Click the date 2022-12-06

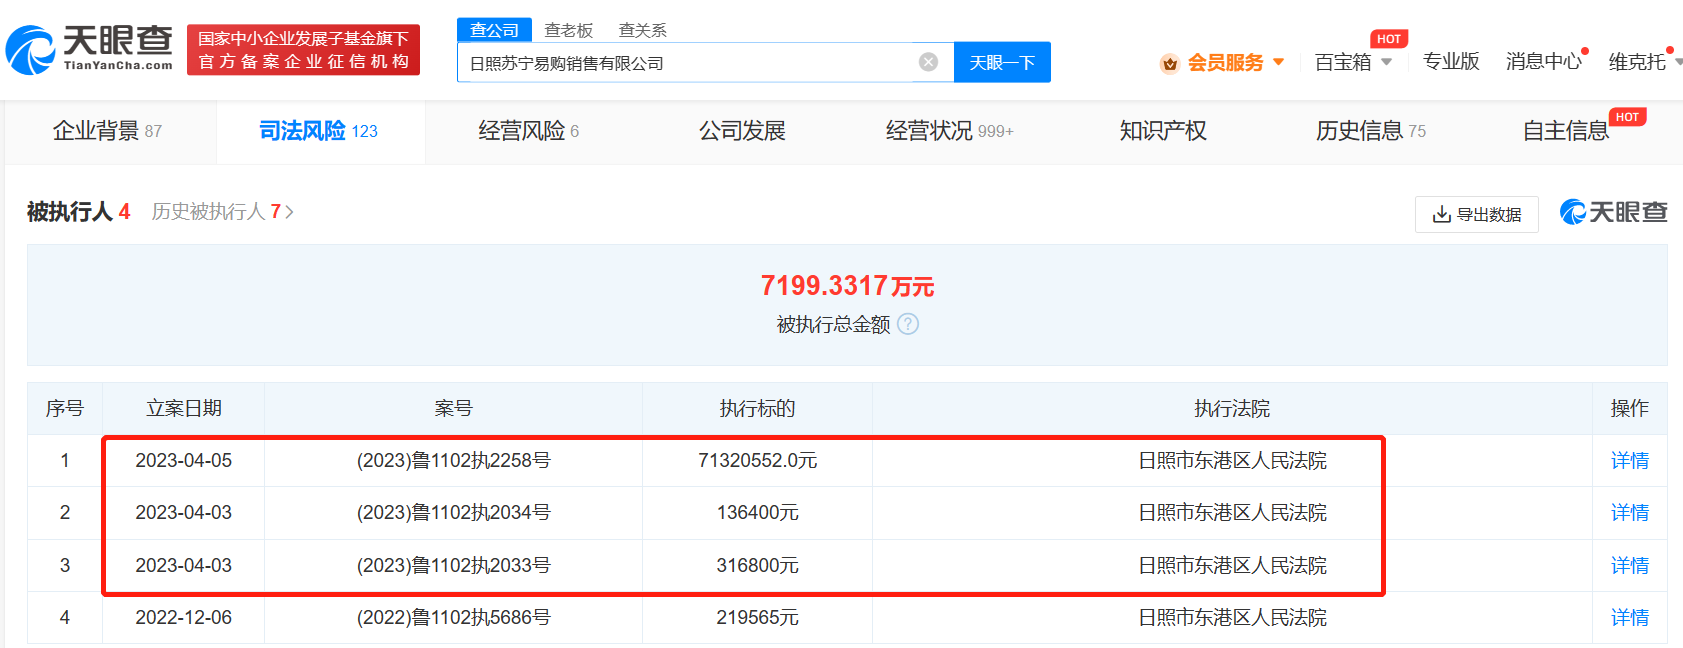(x=184, y=618)
